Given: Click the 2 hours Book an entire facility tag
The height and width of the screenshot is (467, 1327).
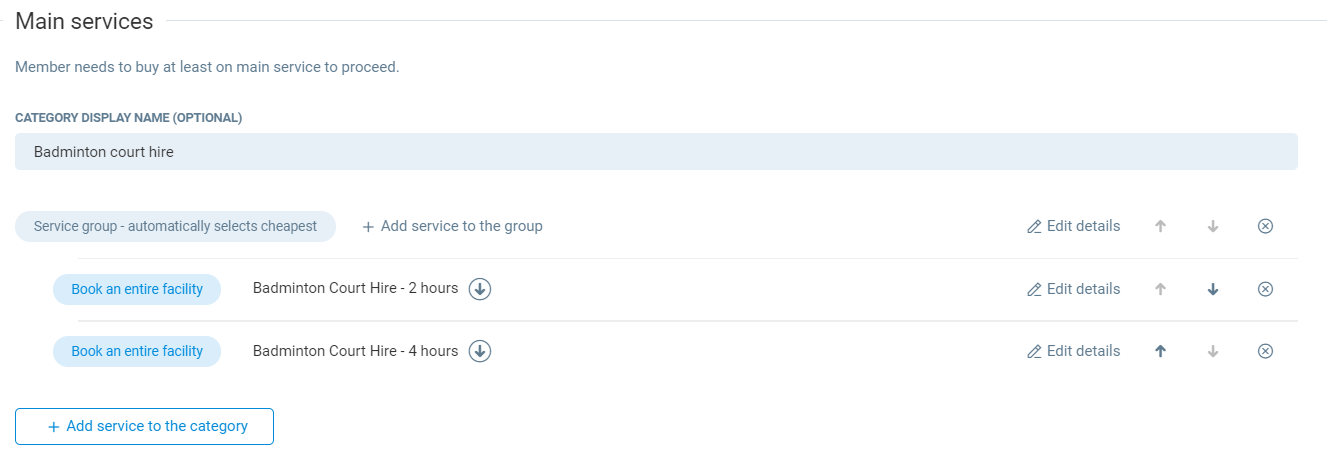Looking at the screenshot, I should (x=137, y=289).
